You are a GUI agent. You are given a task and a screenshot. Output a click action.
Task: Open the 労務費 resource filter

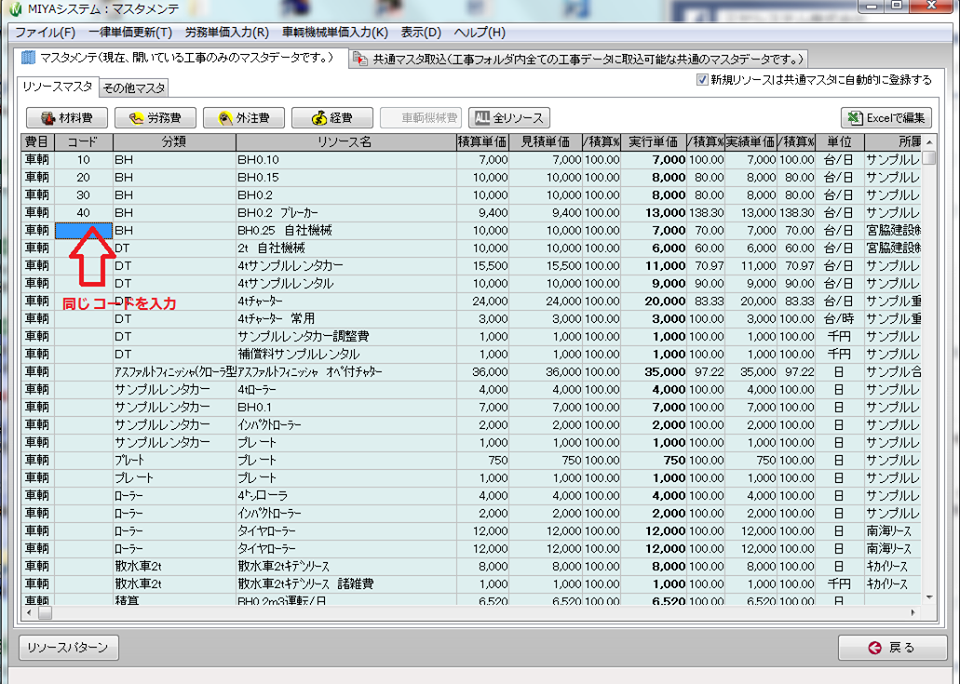pyautogui.click(x=156, y=118)
